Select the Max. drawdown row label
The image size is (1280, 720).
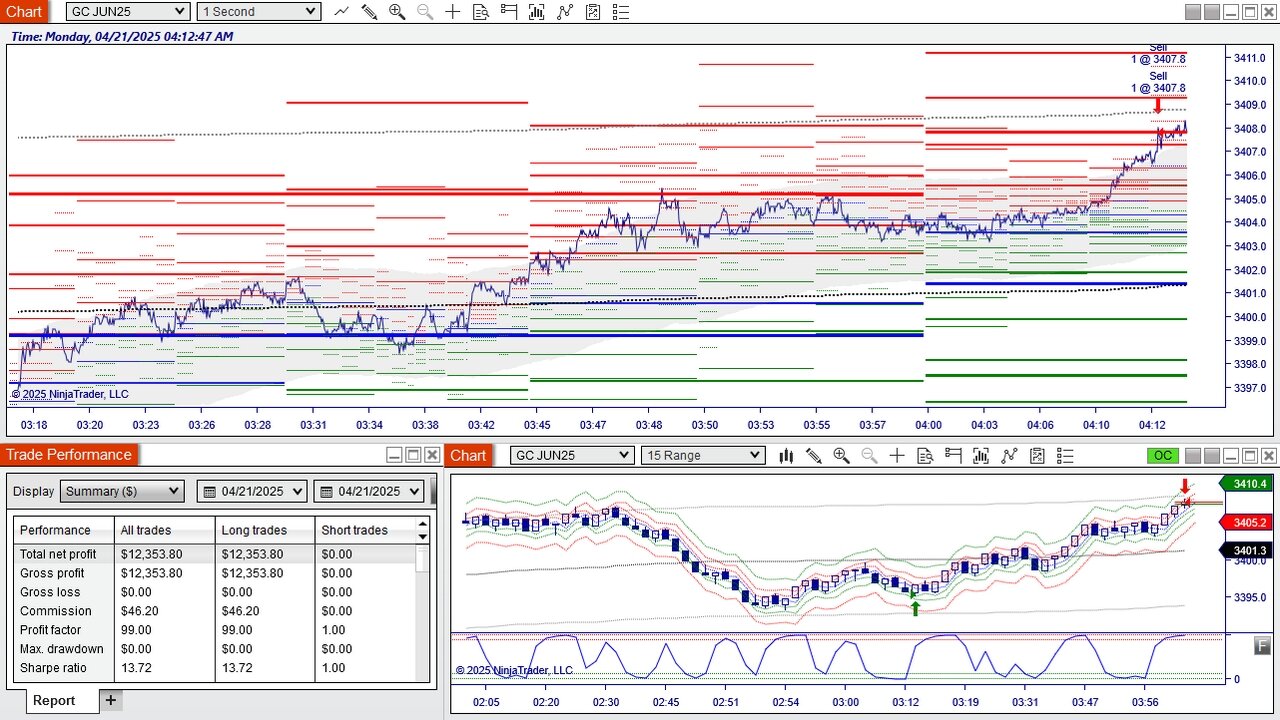click(x=62, y=649)
